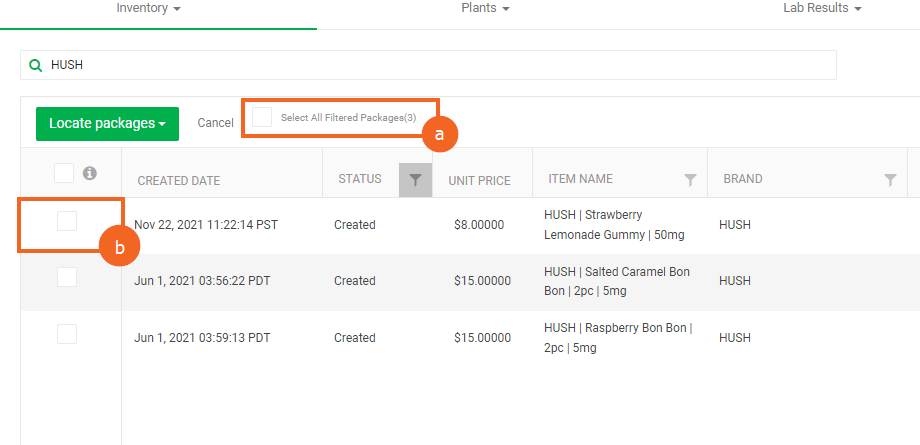Click the Unit Price column header
Viewport: 920px width, 445px height.
[479, 181]
